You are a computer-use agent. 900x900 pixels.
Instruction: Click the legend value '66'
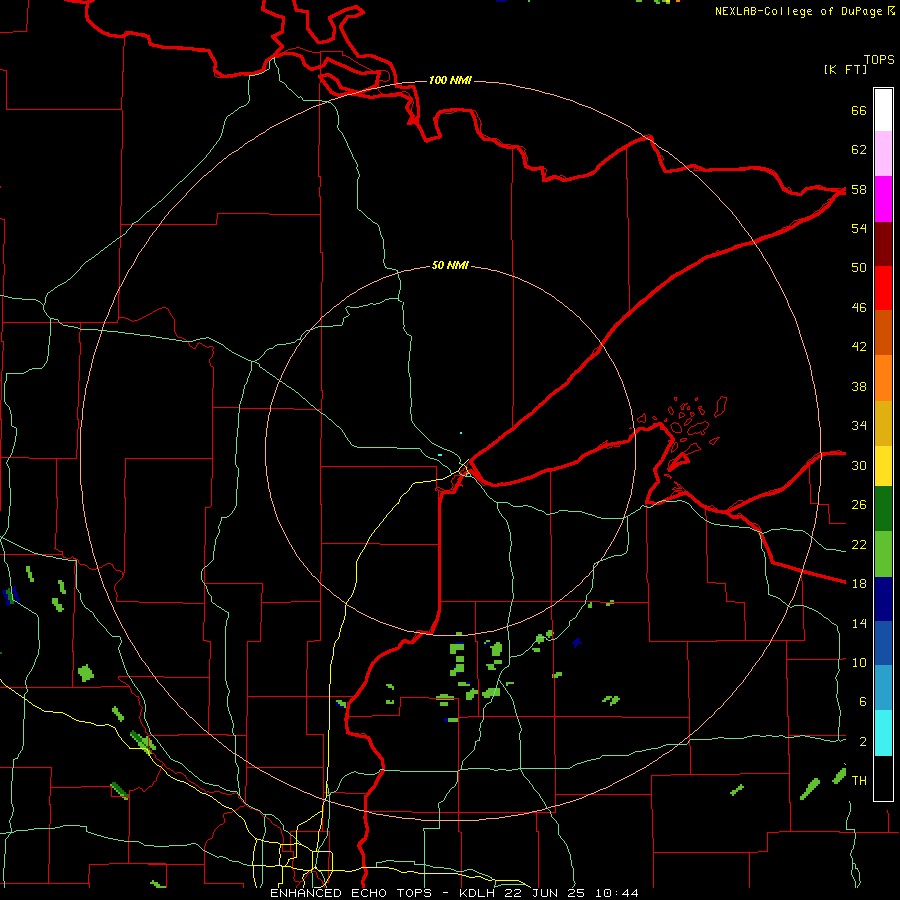click(859, 110)
